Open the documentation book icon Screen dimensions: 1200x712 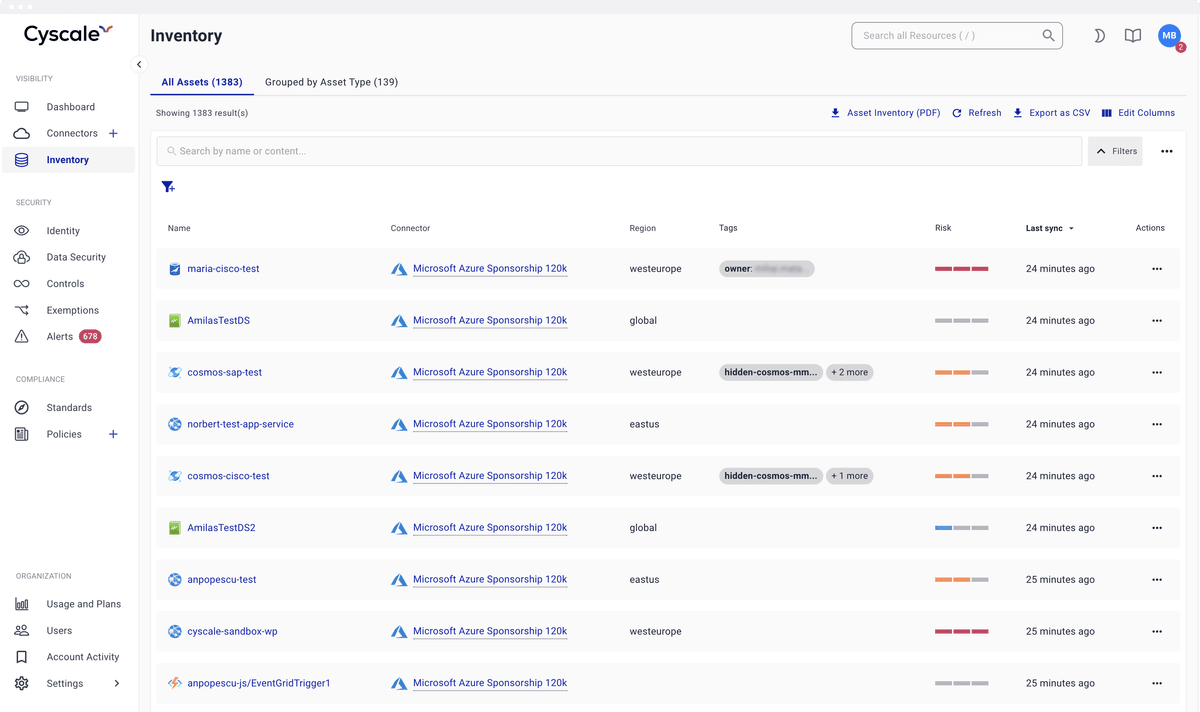tap(1133, 35)
